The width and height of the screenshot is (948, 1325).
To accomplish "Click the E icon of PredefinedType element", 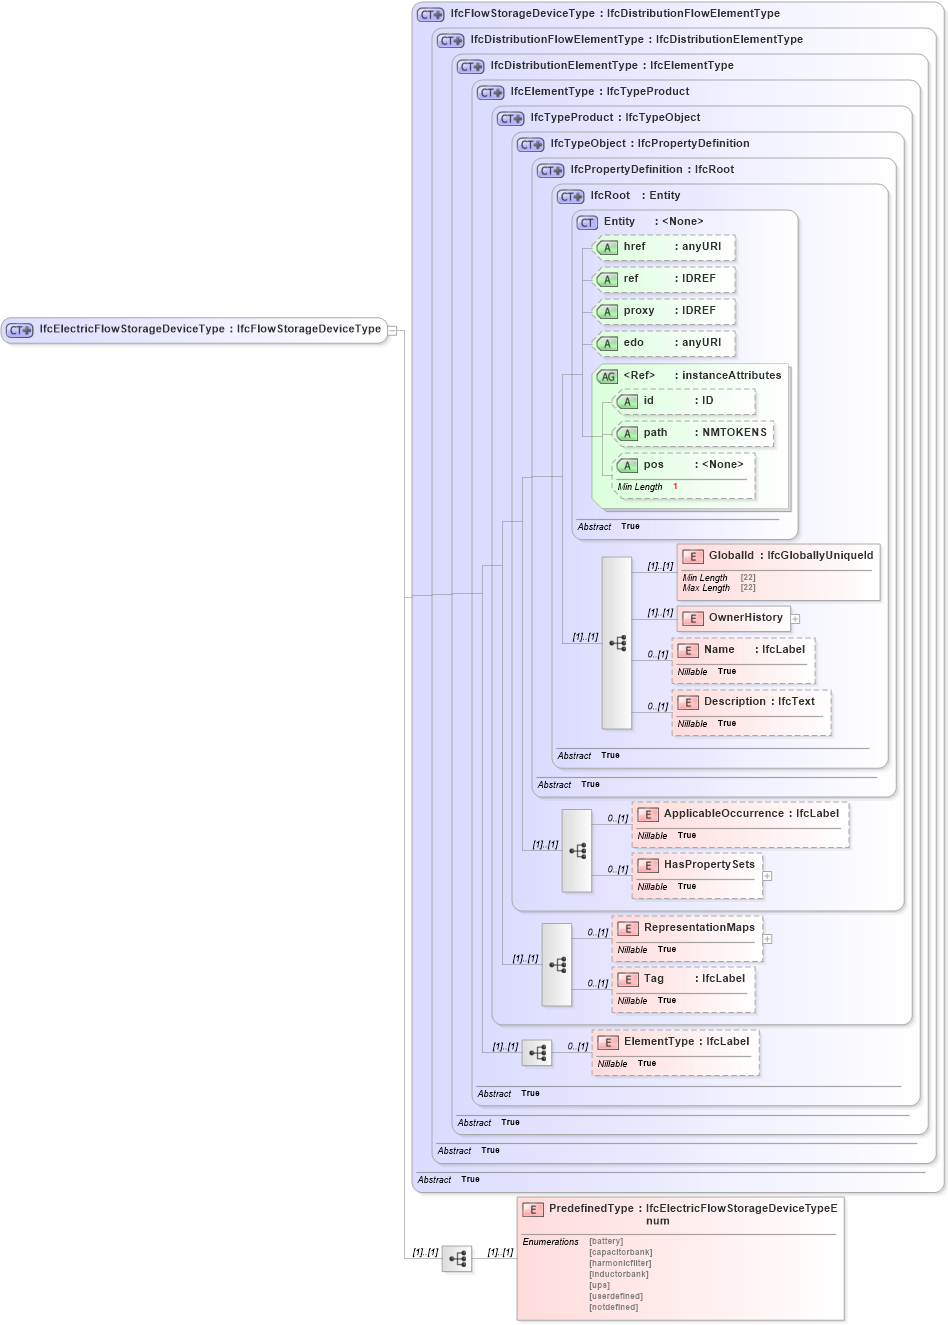I will click(x=533, y=1209).
